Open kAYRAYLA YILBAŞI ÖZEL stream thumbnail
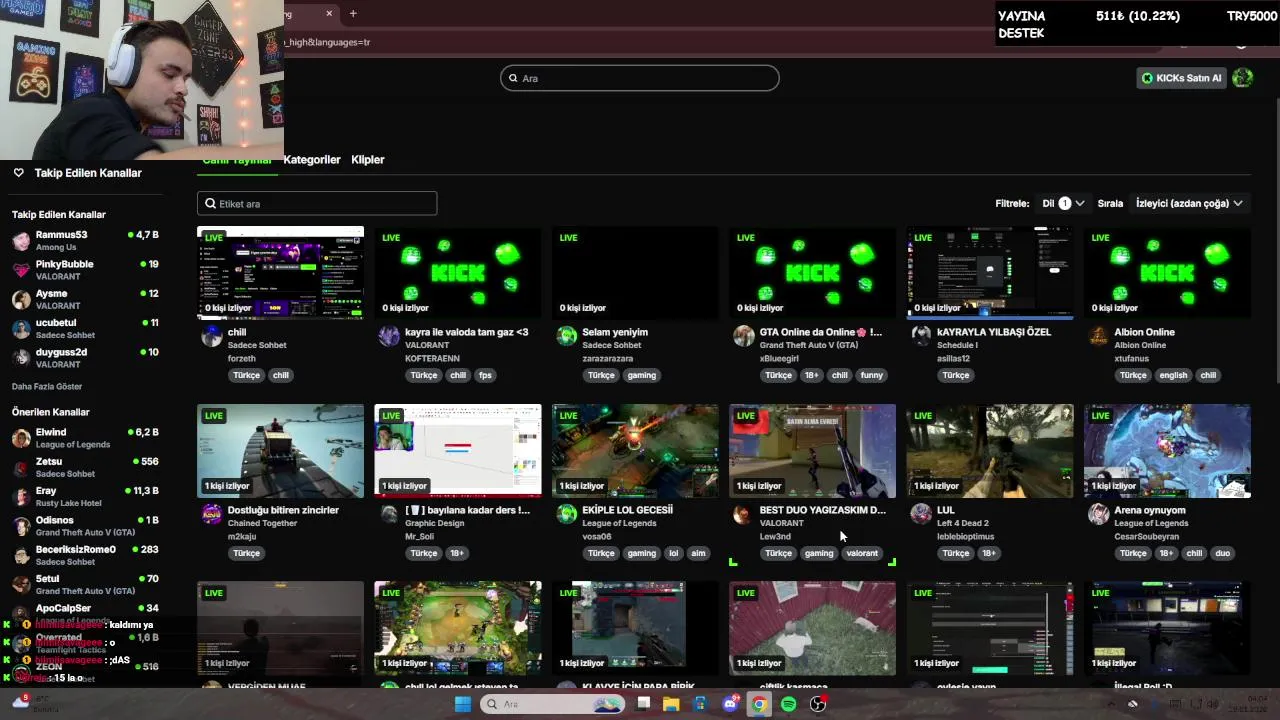The height and width of the screenshot is (720, 1280). point(990,273)
